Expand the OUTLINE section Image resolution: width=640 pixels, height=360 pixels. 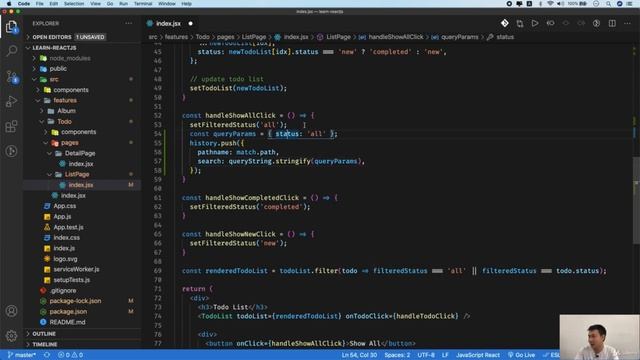coord(44,334)
